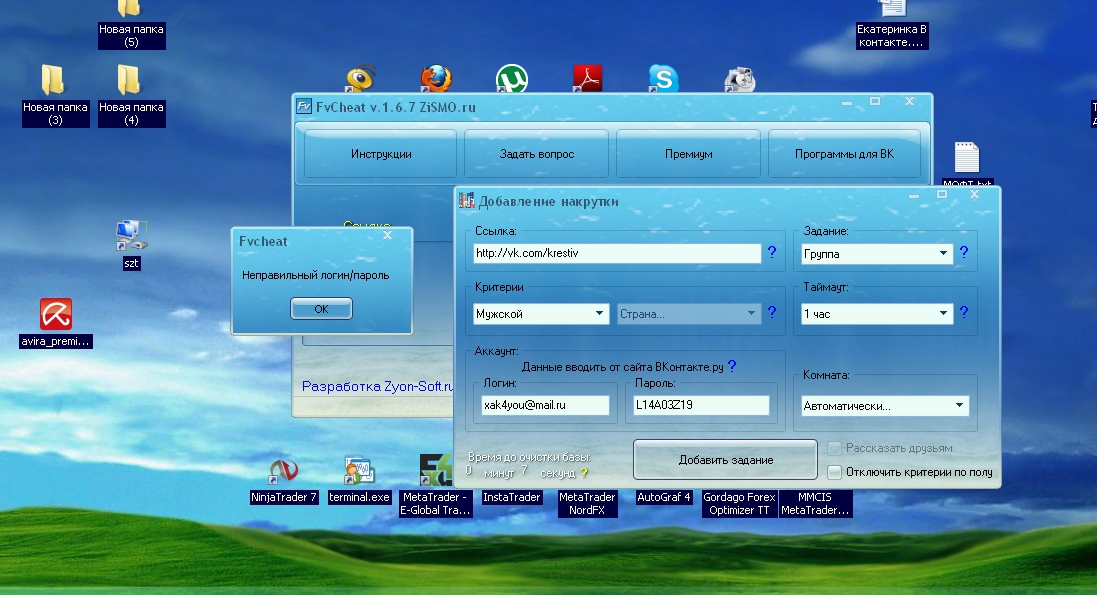
Task: Open the gender dropdown showing Мужской
Action: pos(540,314)
